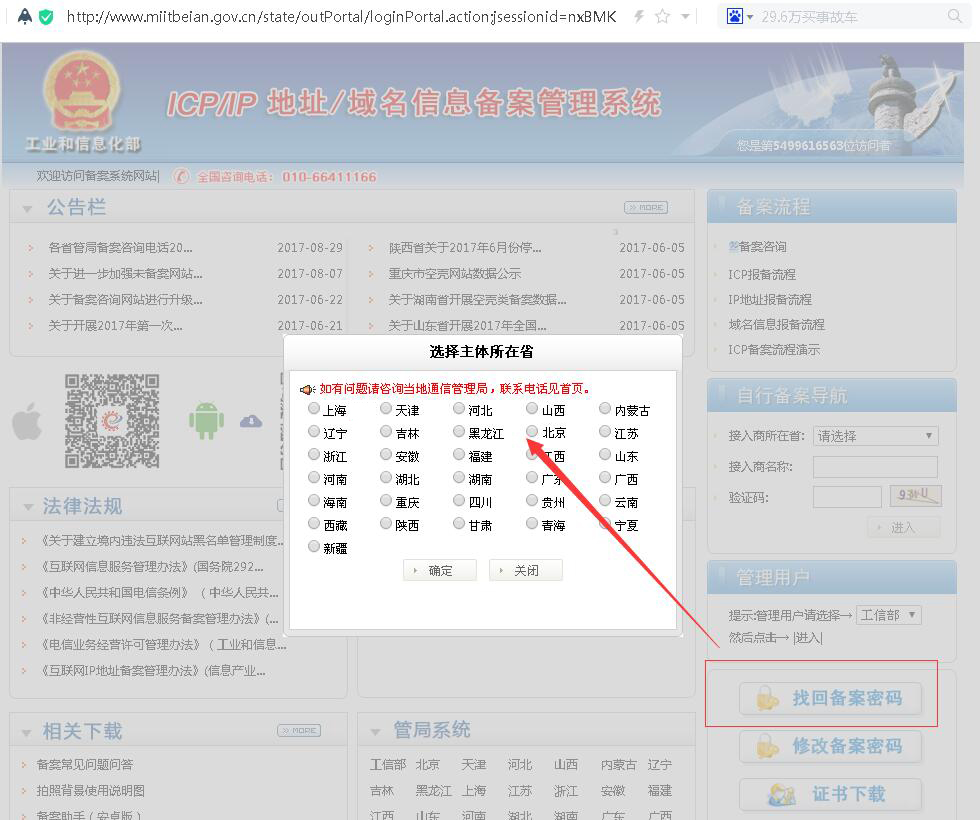Open the 工信部 admin user dropdown
The width and height of the screenshot is (980, 820).
pos(888,615)
